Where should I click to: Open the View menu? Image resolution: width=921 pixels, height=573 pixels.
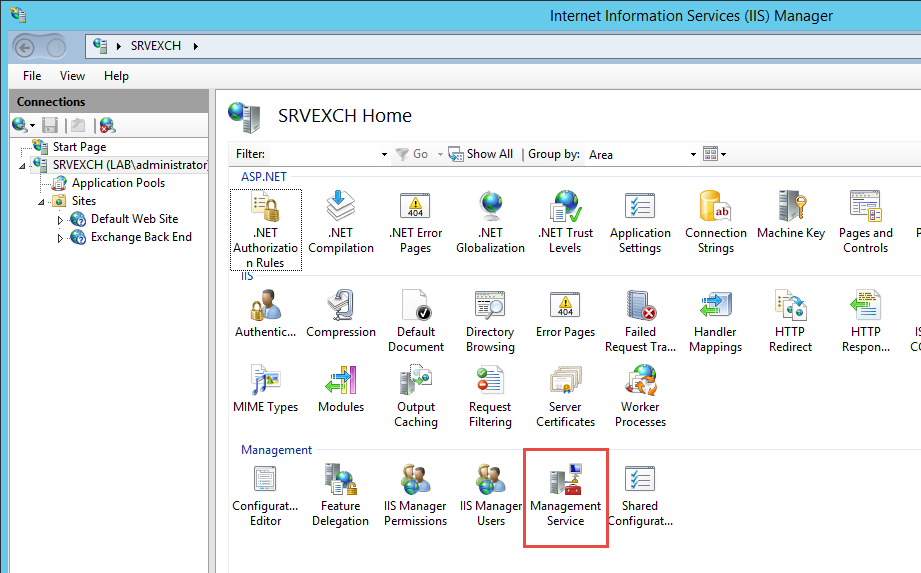(72, 76)
